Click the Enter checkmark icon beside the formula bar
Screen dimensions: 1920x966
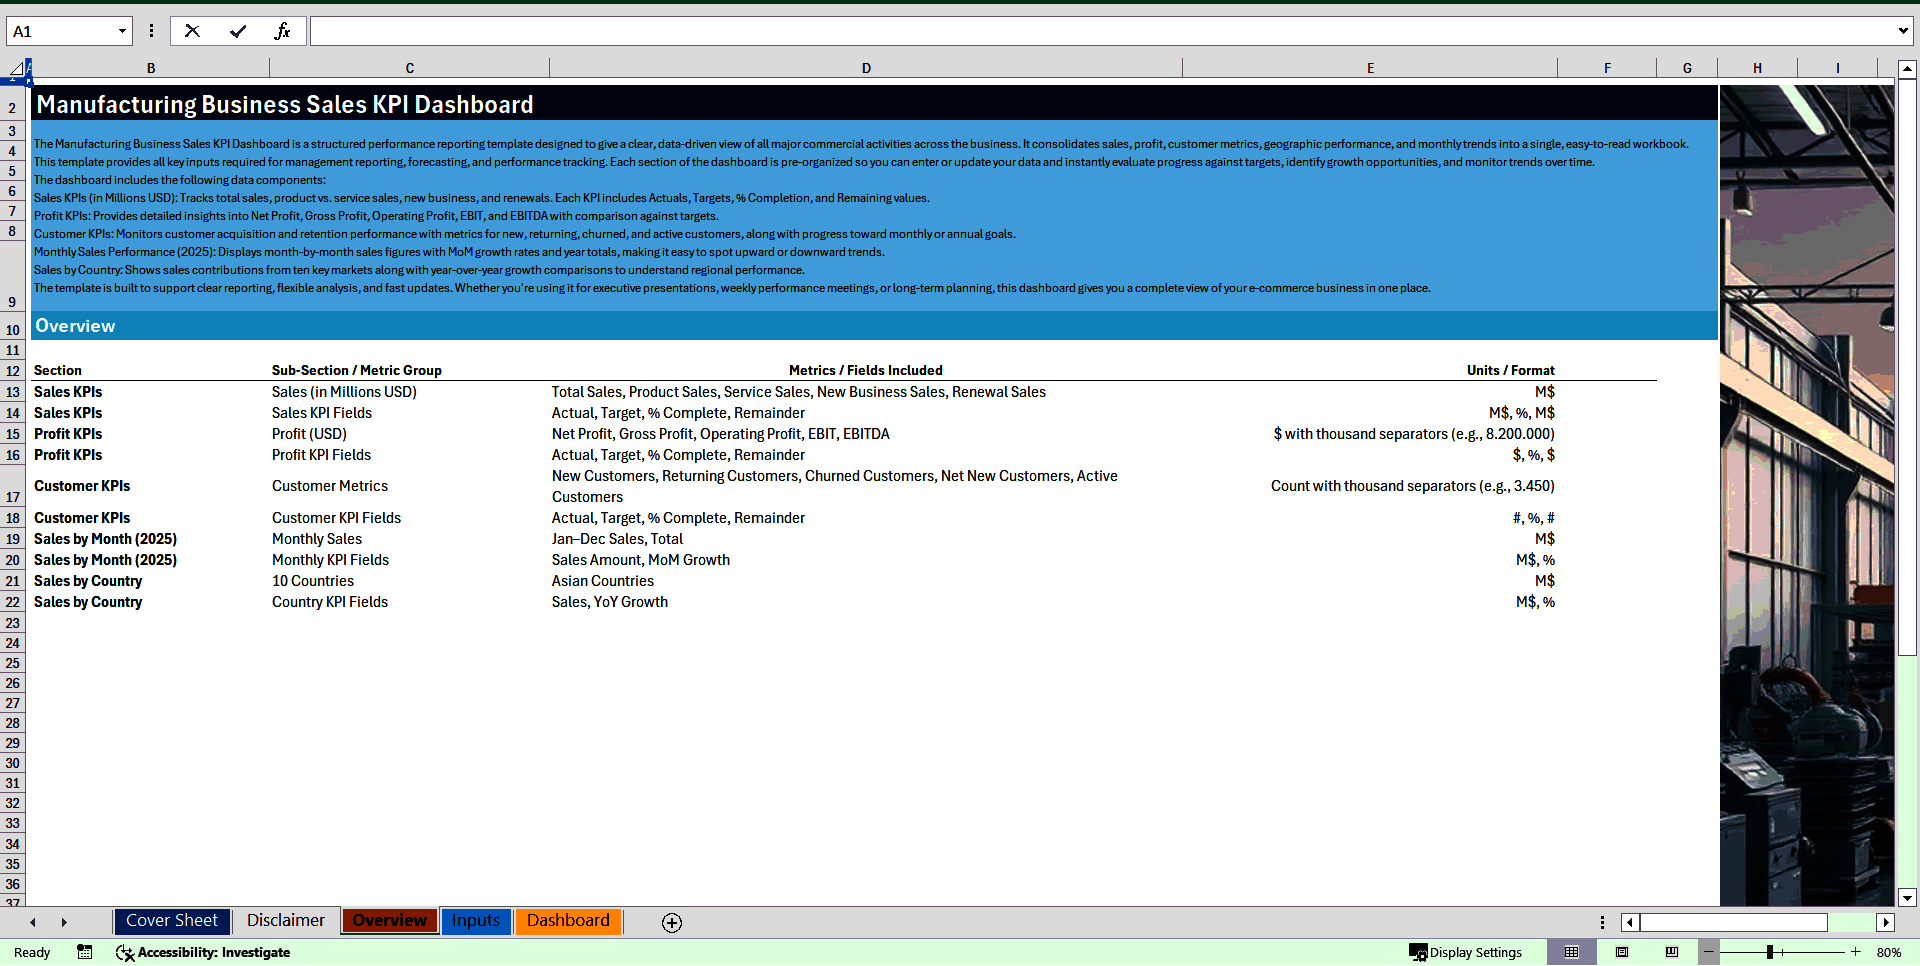[x=238, y=31]
